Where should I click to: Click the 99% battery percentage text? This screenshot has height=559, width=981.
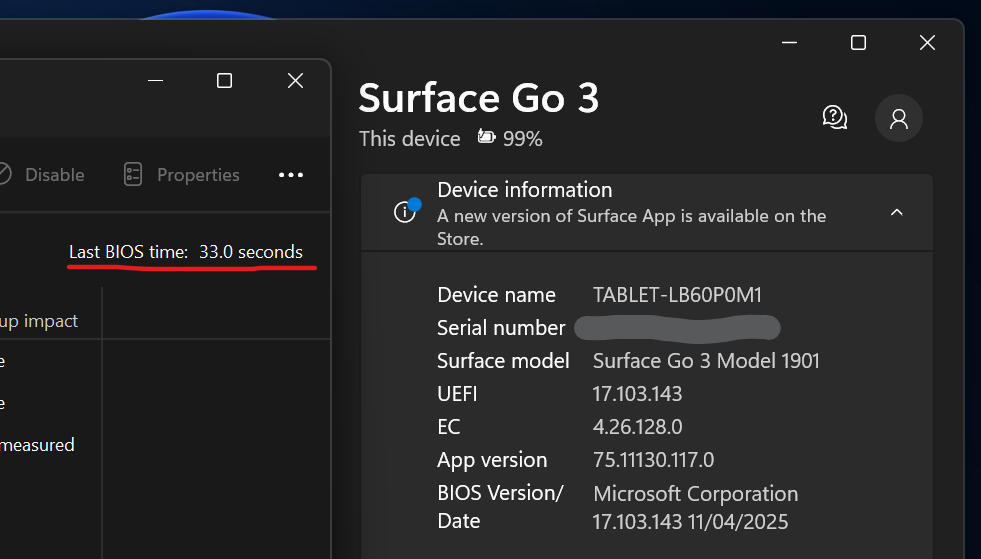[522, 138]
